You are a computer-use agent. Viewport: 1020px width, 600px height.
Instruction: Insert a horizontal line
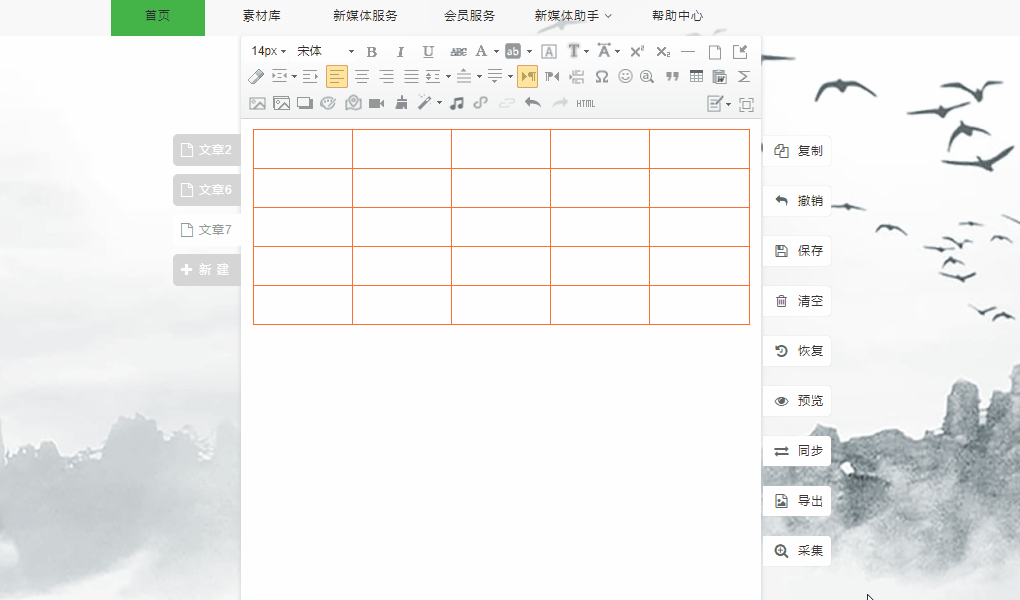tap(688, 51)
